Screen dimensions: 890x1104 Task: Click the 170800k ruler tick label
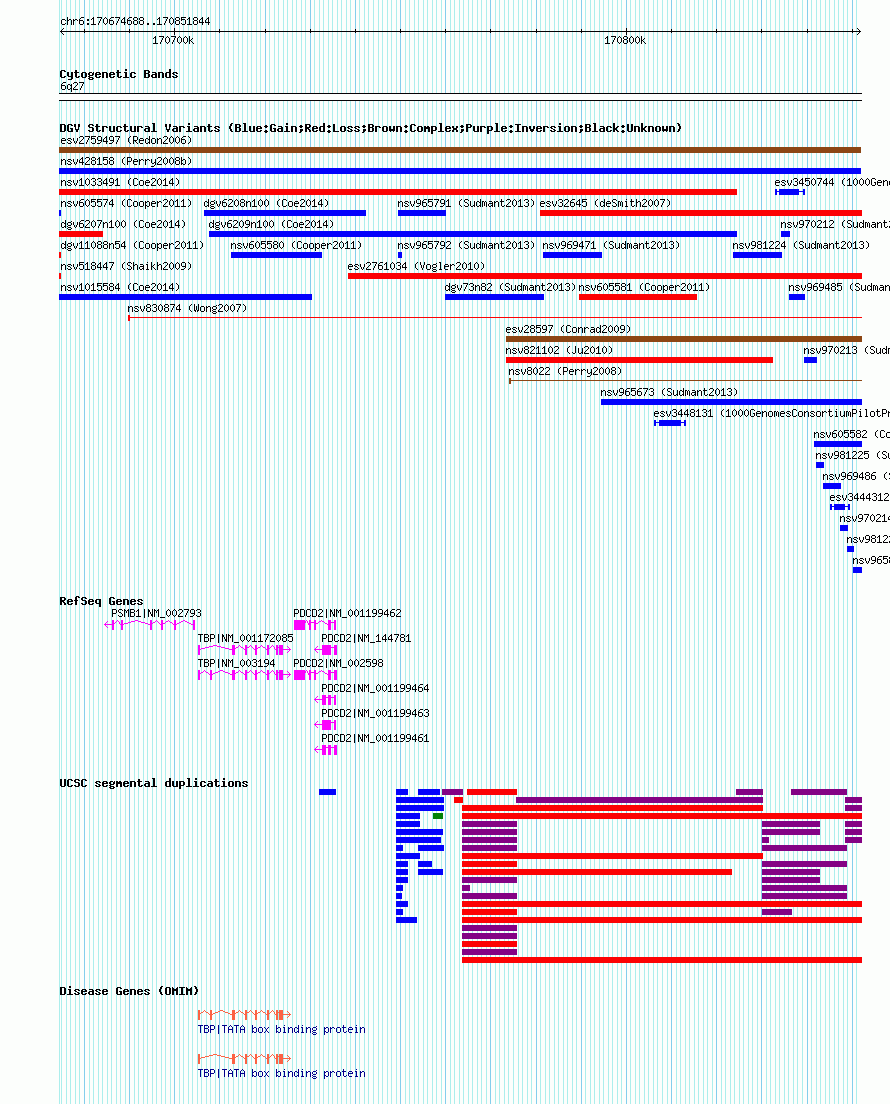pyautogui.click(x=625, y=41)
